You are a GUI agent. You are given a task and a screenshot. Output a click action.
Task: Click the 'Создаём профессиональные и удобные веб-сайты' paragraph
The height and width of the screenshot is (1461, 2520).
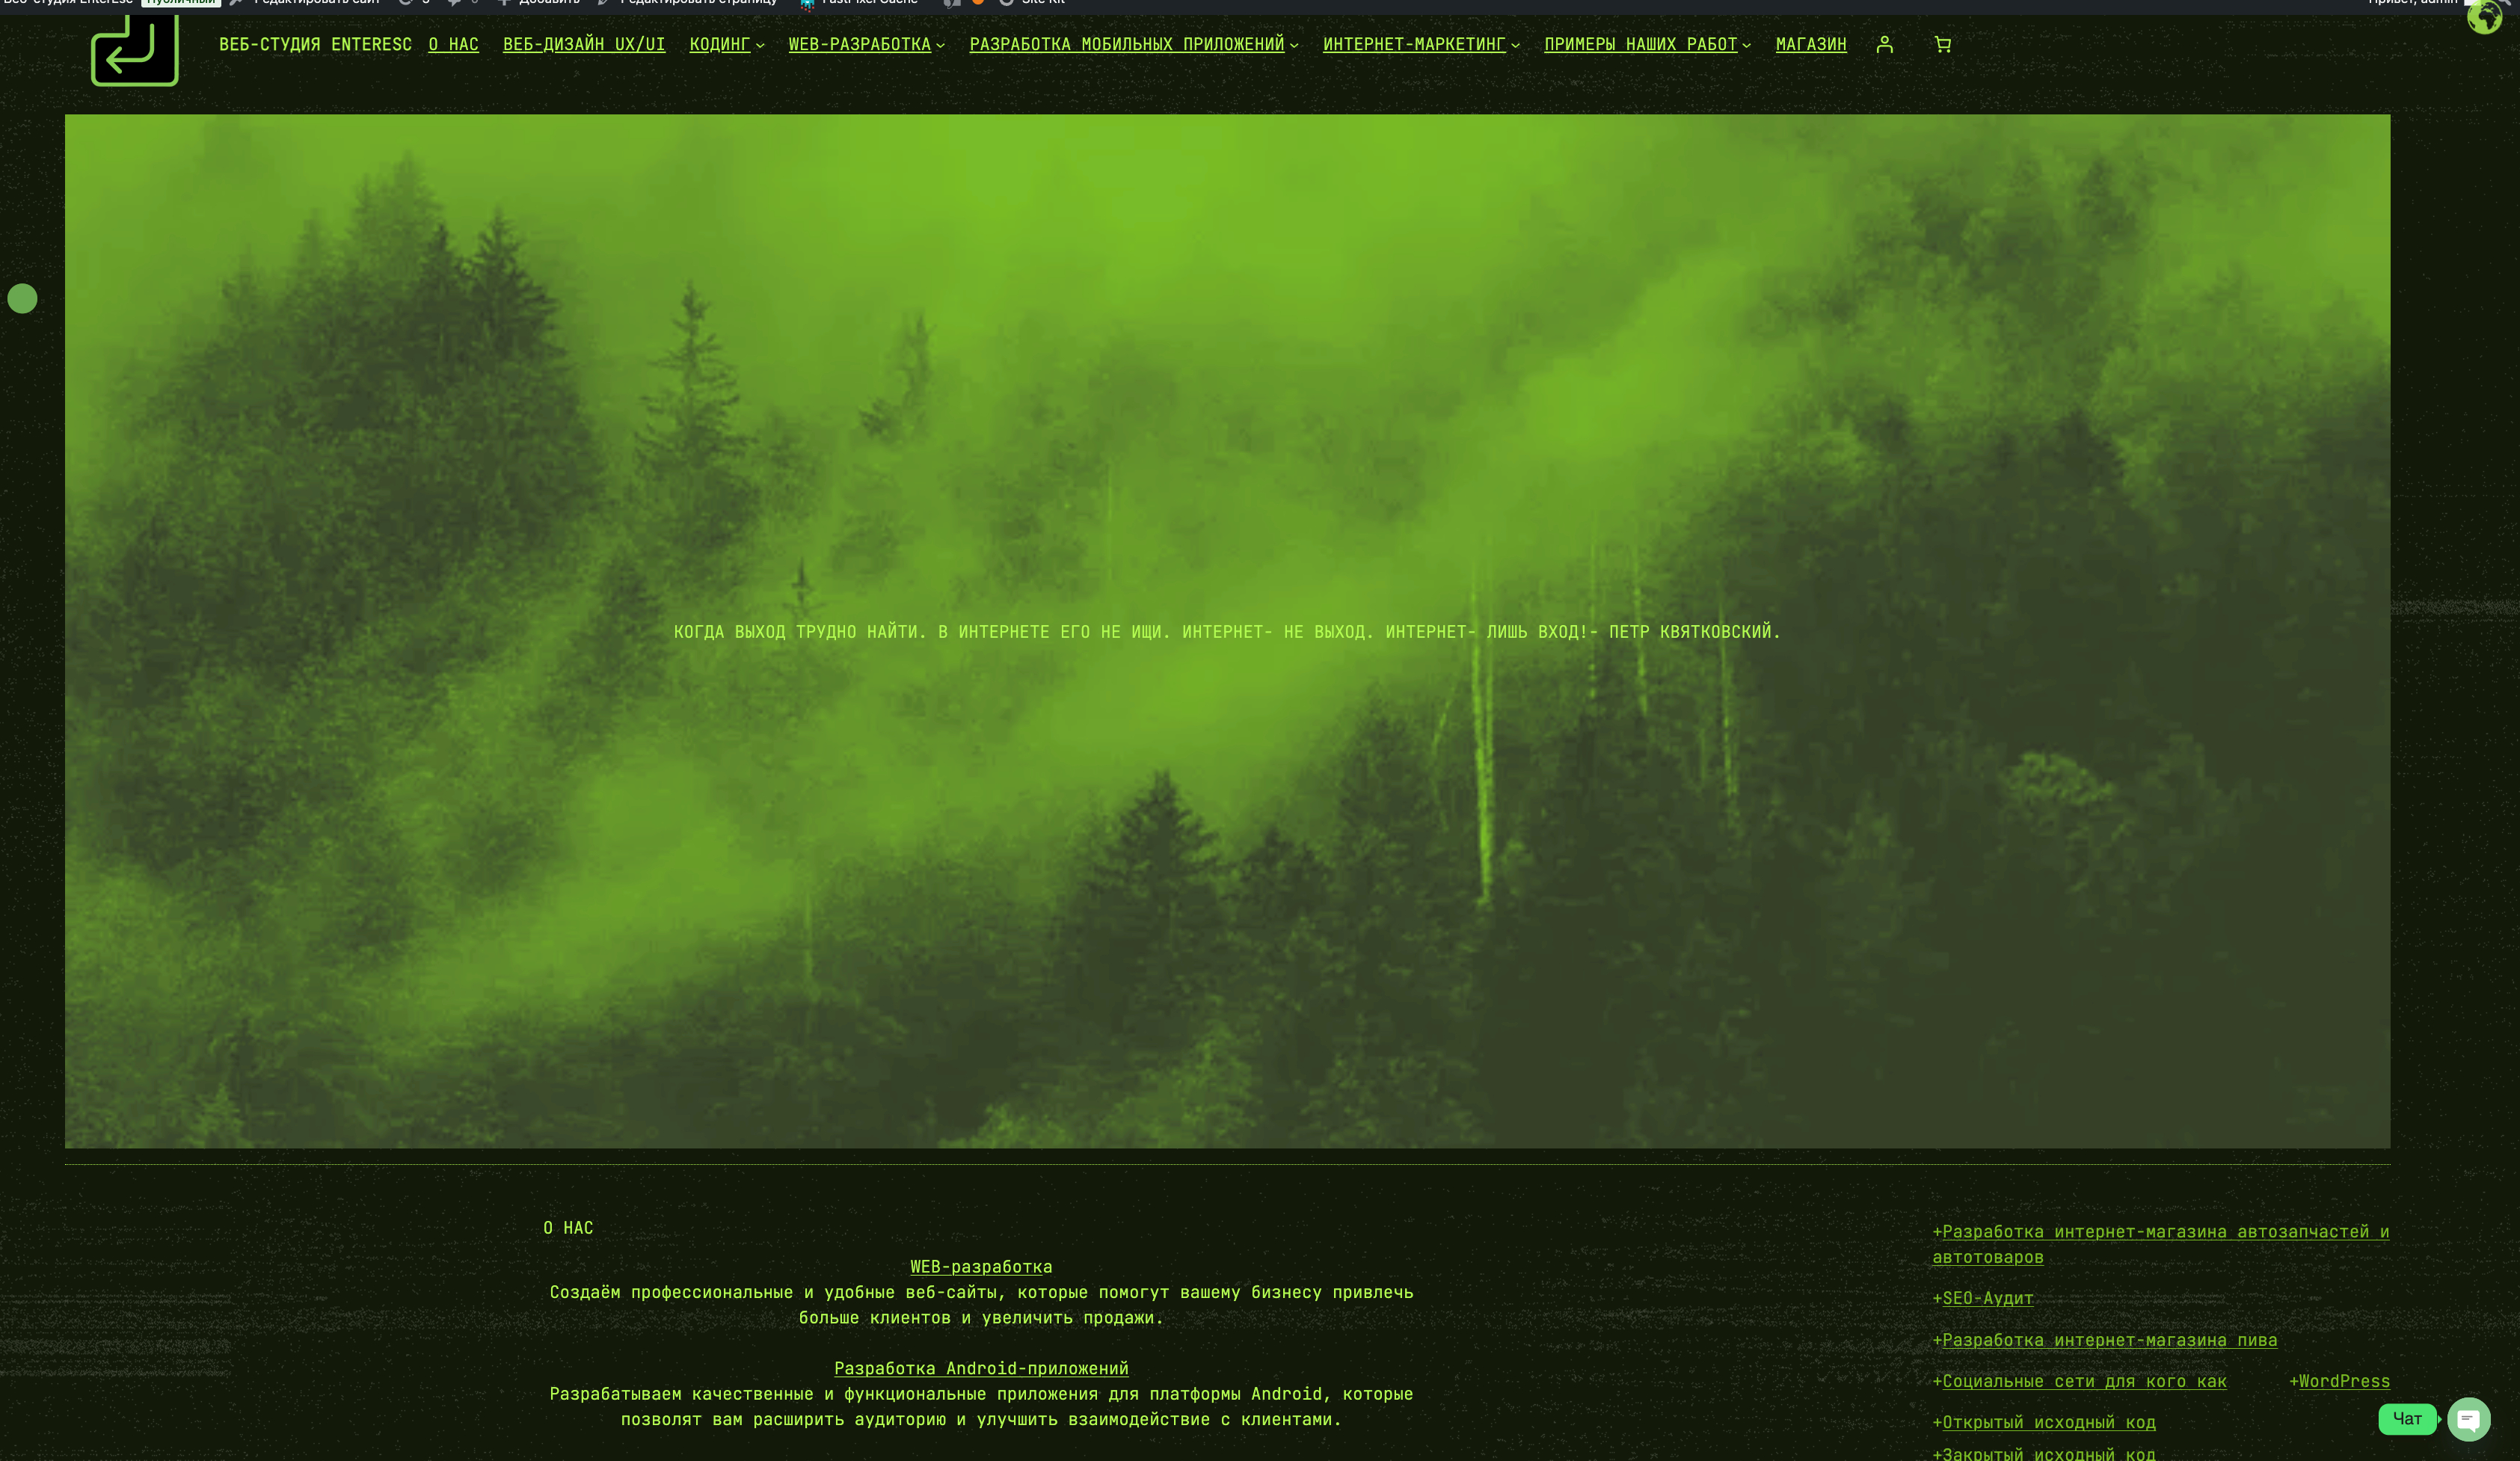981,1305
